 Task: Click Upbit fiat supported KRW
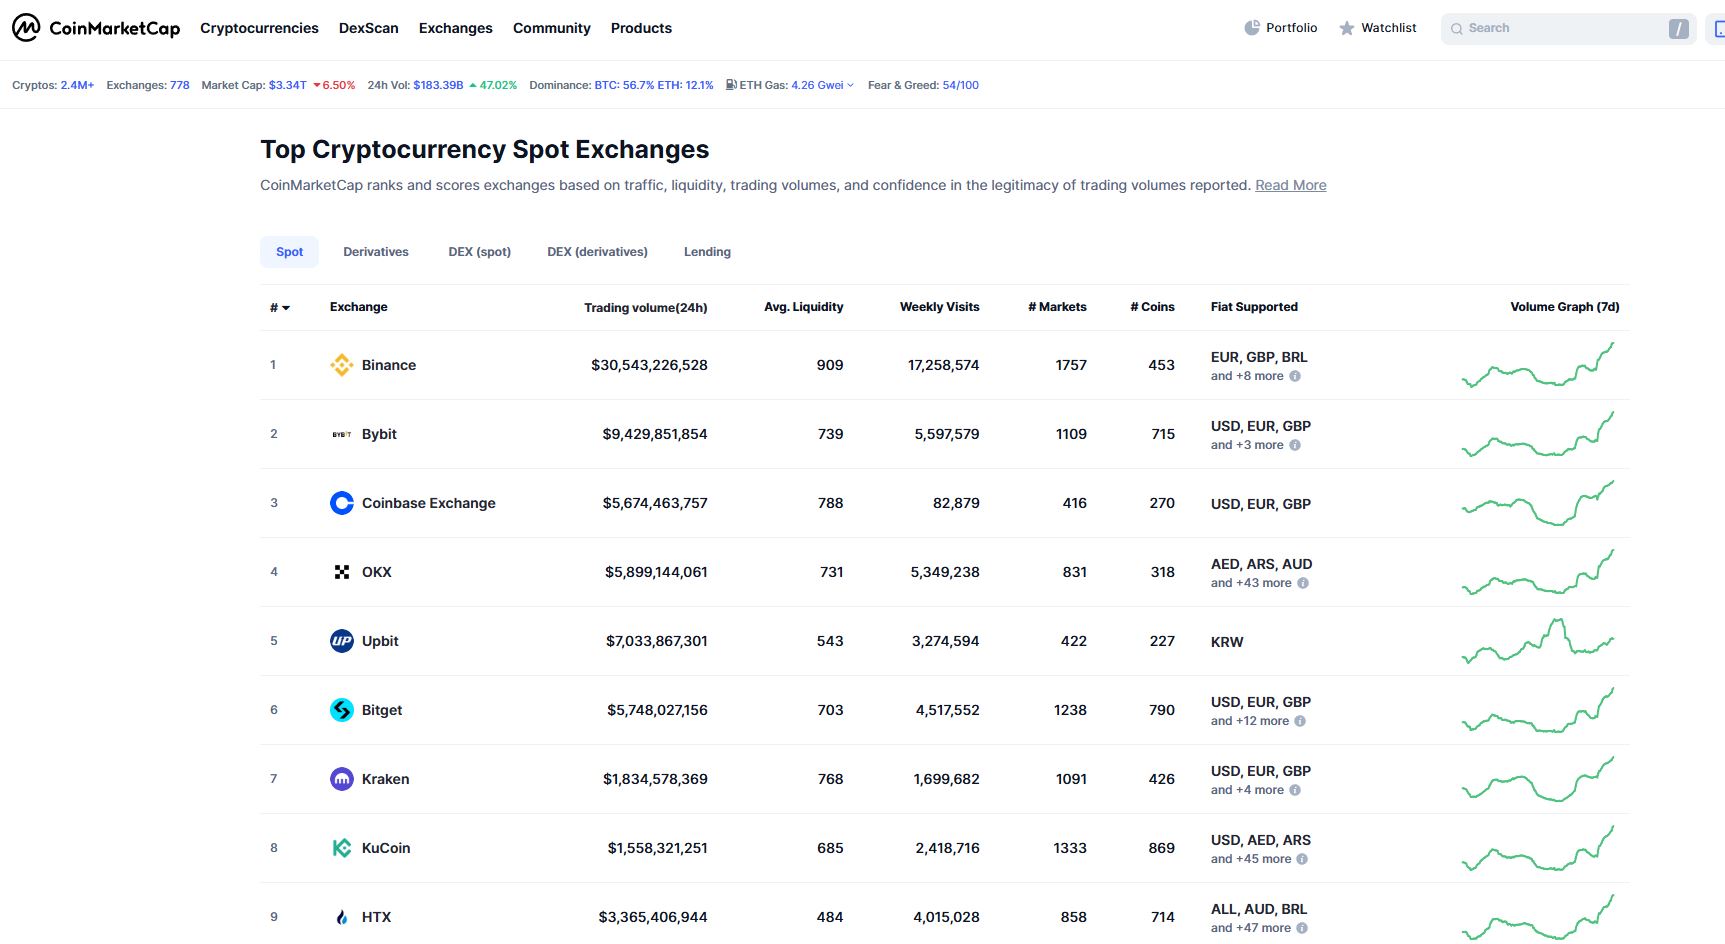click(1227, 642)
